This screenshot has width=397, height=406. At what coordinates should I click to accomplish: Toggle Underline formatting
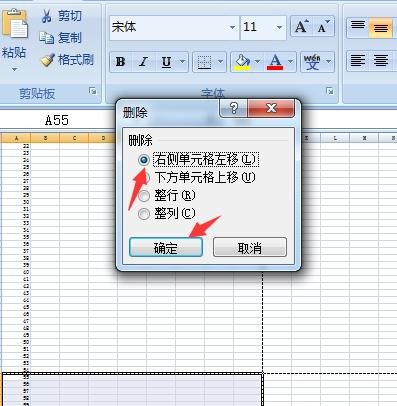(166, 62)
